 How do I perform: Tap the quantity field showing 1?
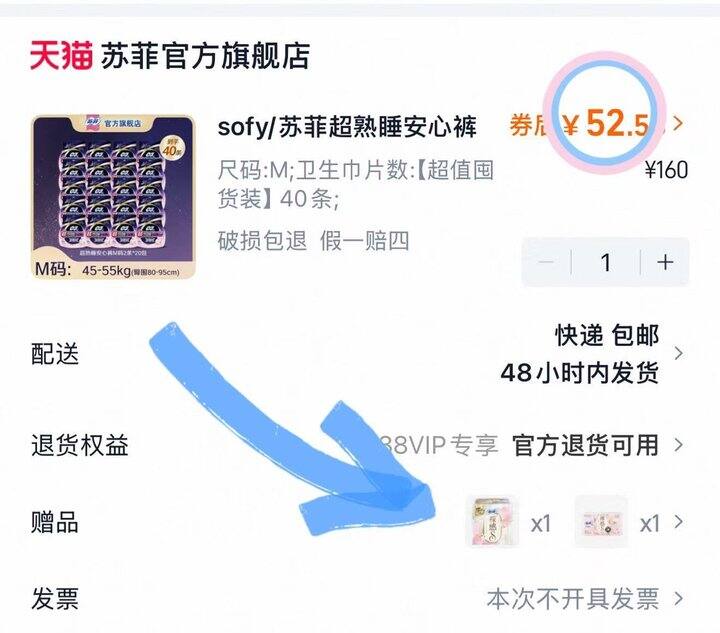click(x=606, y=262)
